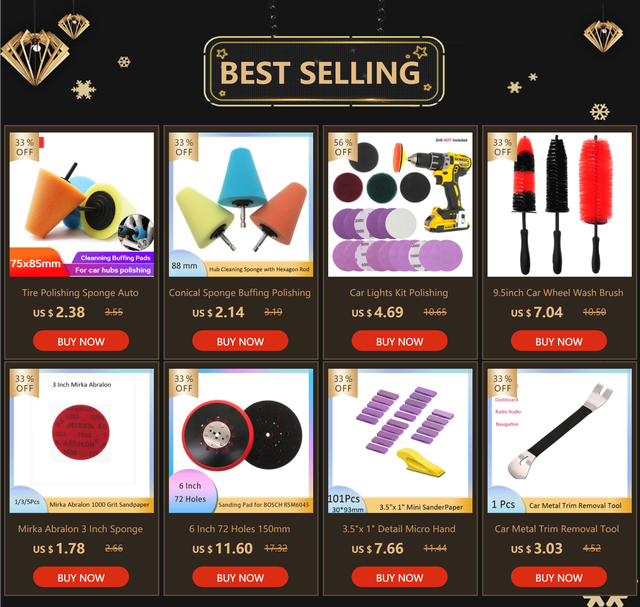Click the BEST SELLING banner sign
This screenshot has width=640, height=607.
click(x=324, y=71)
